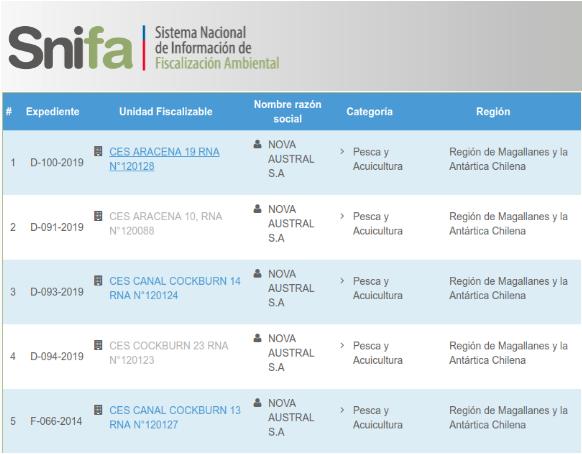Screen dimensions: 582x454
Task: Click Pesca y Acuicultura in row D-091-2019
Action: (x=377, y=223)
